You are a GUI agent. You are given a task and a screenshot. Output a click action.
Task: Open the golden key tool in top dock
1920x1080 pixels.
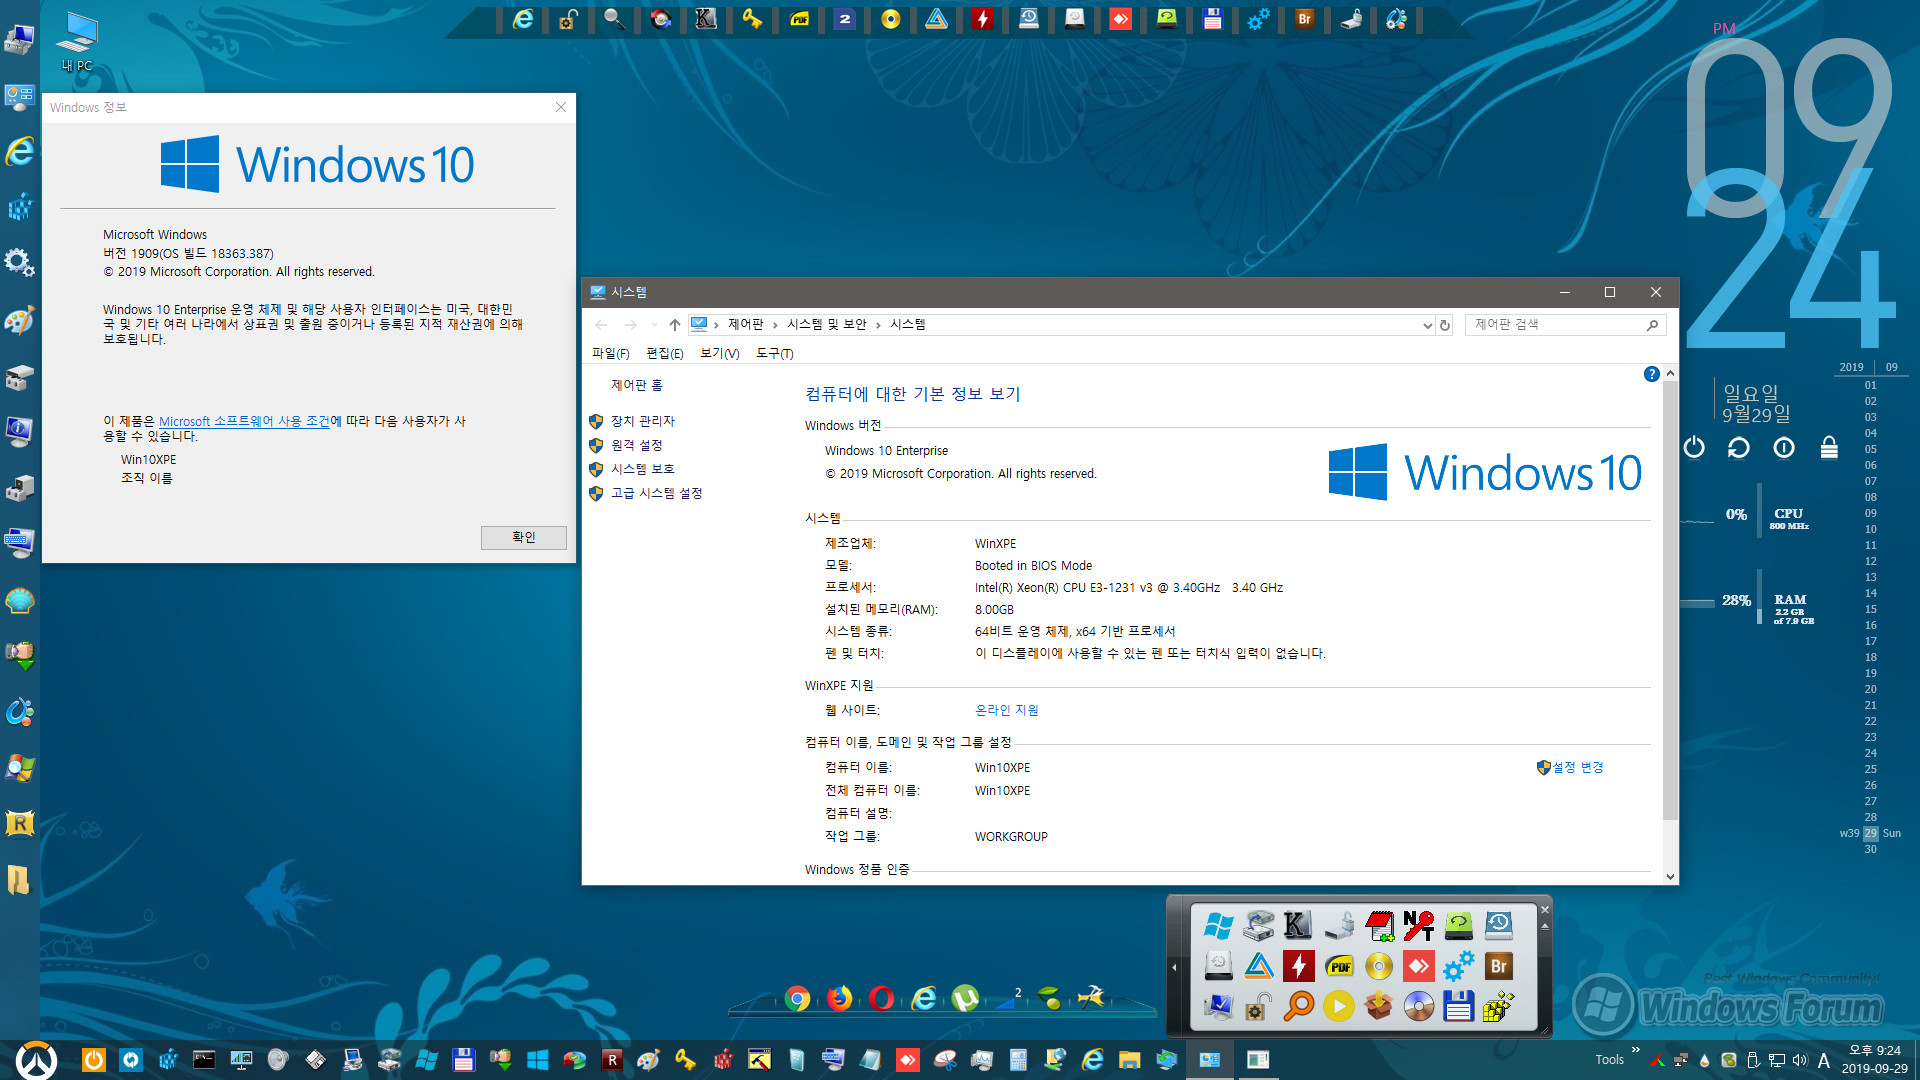[x=752, y=19]
